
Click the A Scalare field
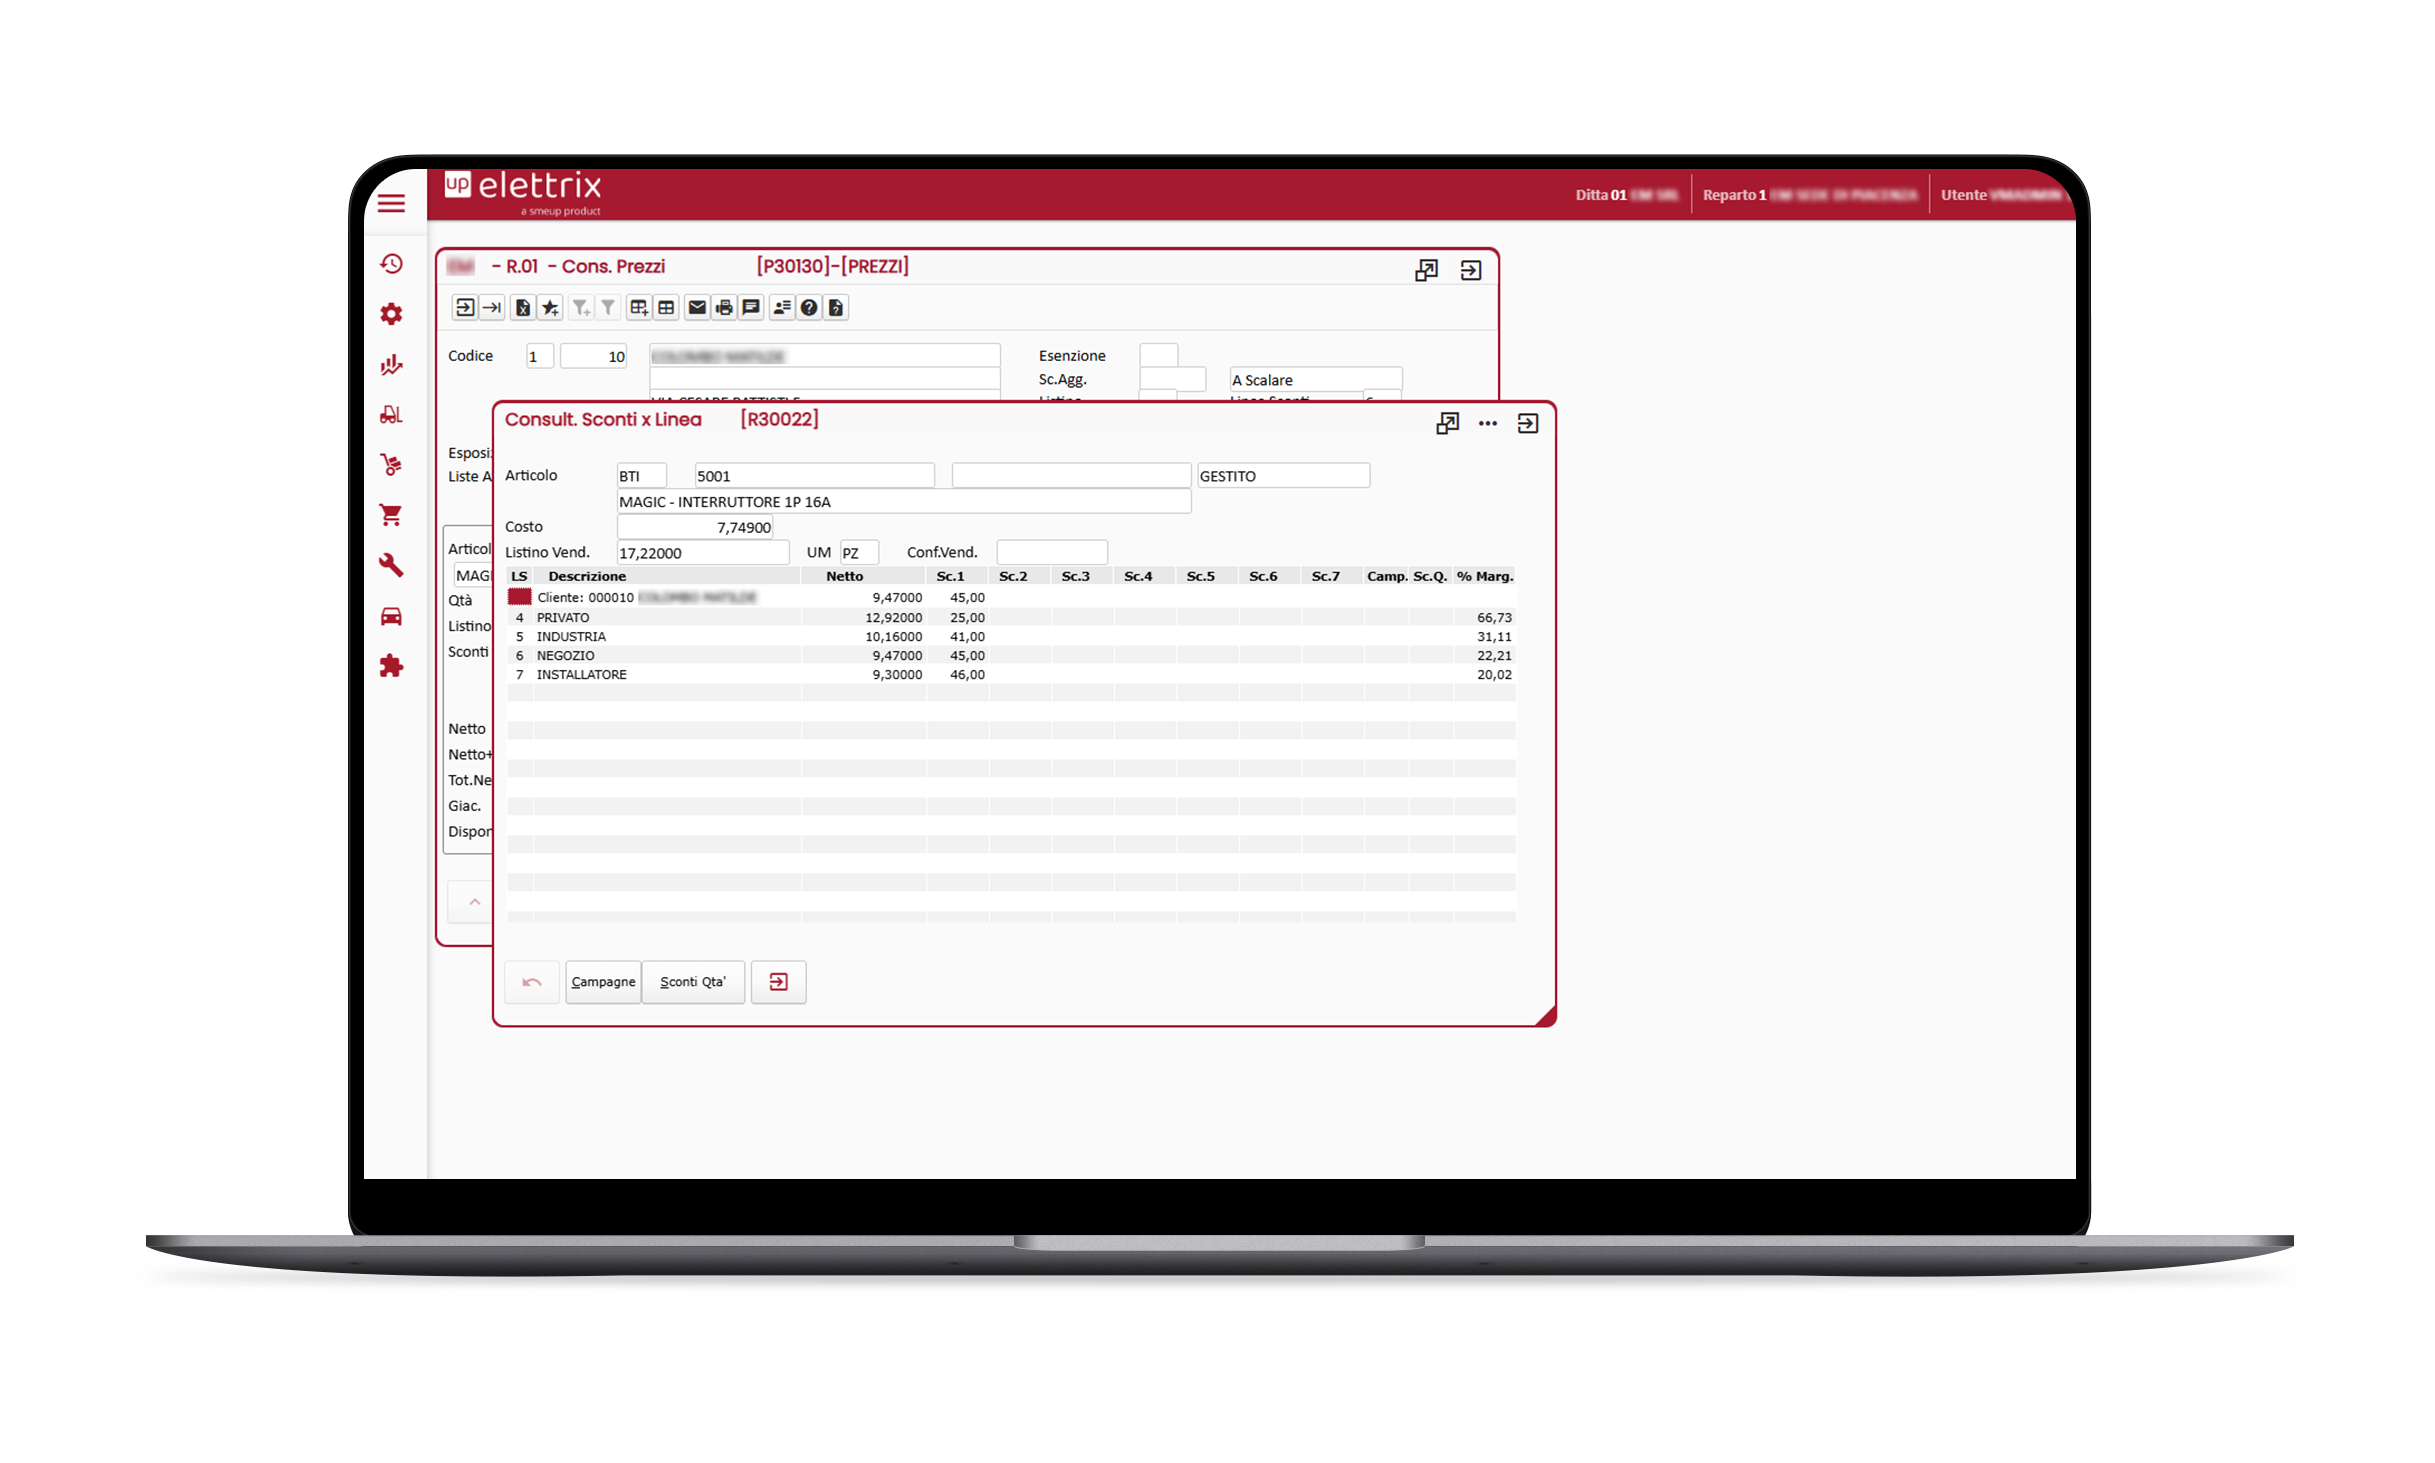1316,380
